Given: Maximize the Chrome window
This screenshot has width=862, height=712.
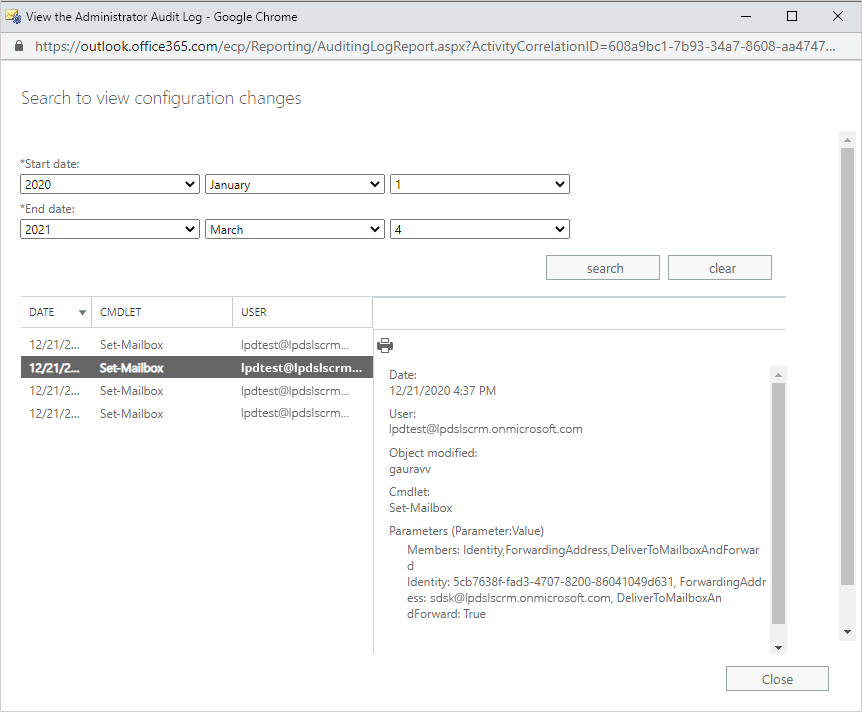Looking at the screenshot, I should (x=792, y=16).
